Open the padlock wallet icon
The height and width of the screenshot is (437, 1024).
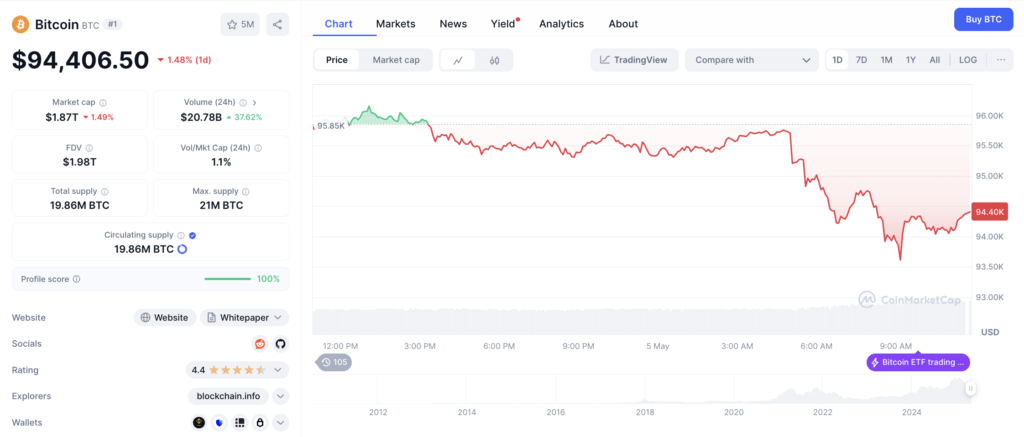click(x=260, y=423)
